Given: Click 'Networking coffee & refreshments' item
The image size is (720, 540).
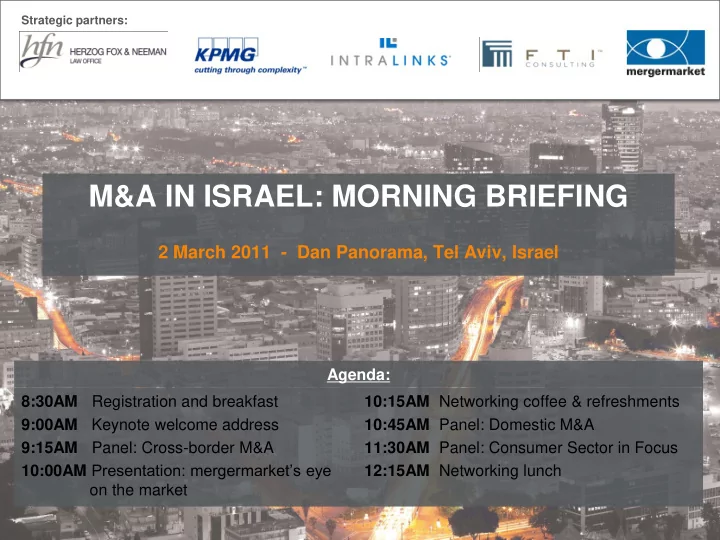Looking at the screenshot, I should pos(559,401).
